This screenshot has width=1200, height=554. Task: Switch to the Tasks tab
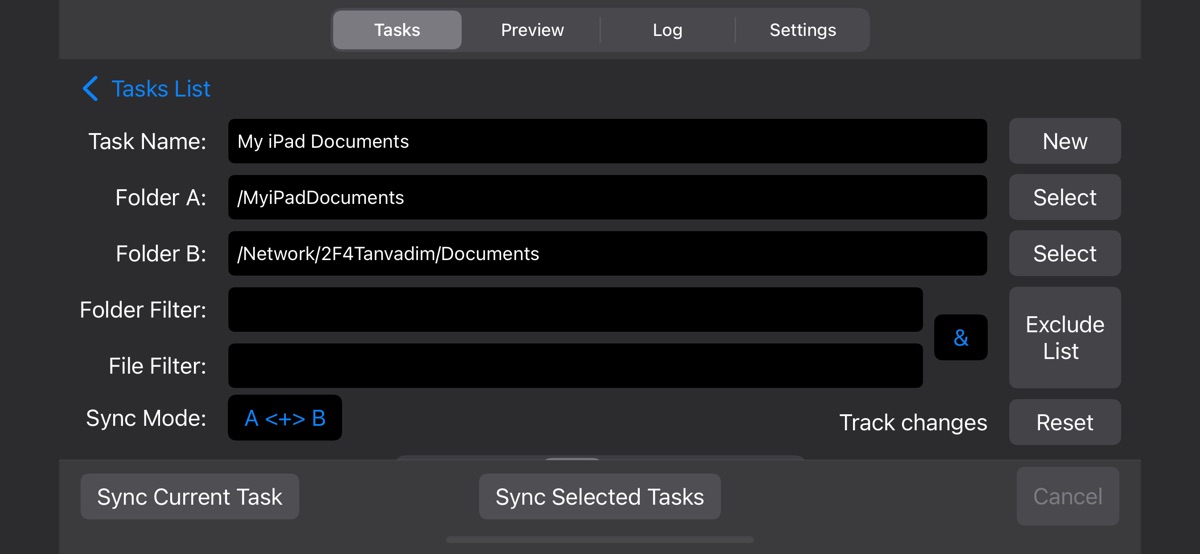[x=397, y=30]
